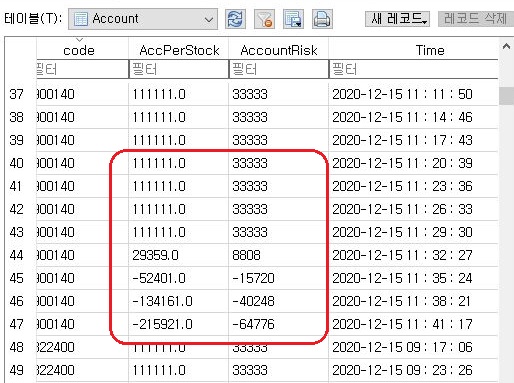Click AccountRisk cell -40248
The width and height of the screenshot is (514, 383).
click(279, 301)
